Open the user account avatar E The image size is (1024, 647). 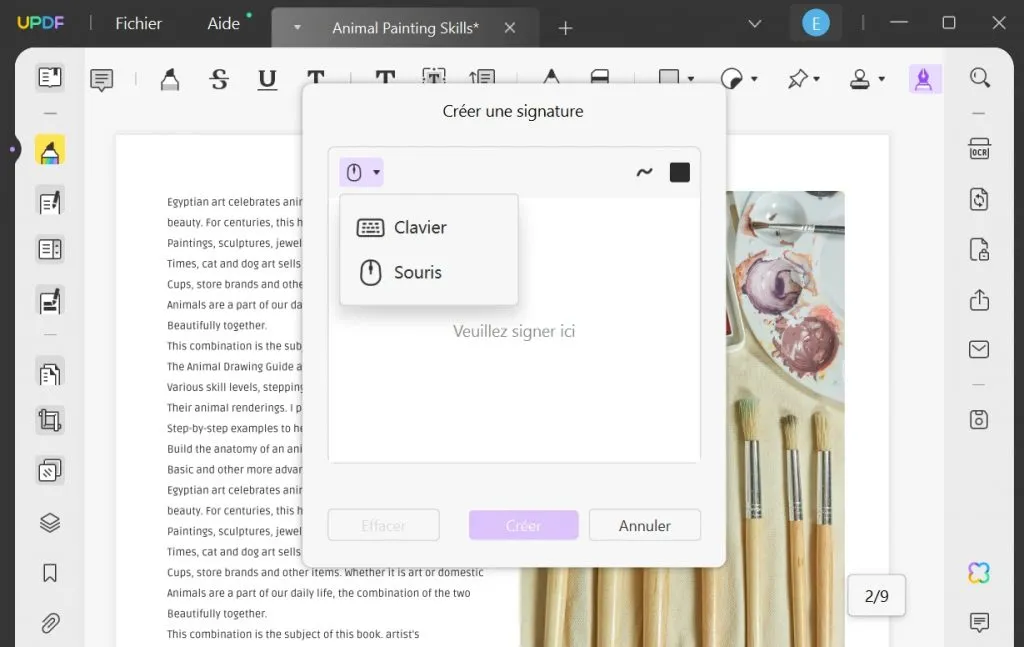tap(816, 24)
